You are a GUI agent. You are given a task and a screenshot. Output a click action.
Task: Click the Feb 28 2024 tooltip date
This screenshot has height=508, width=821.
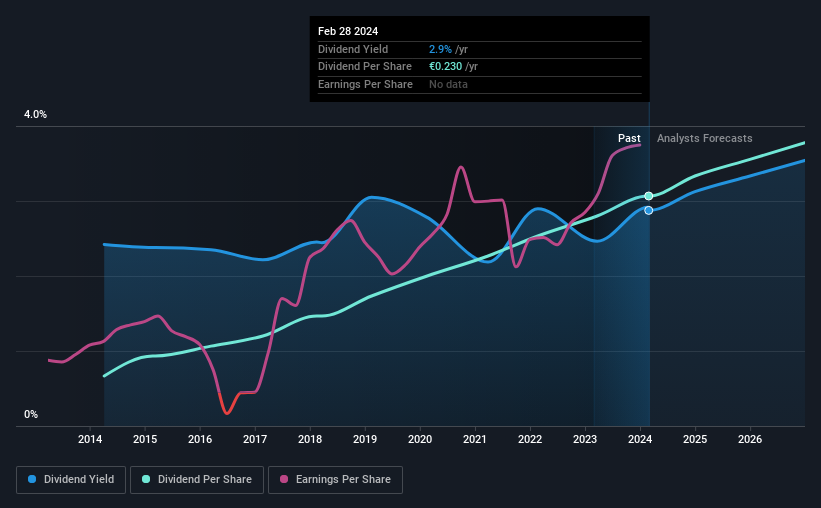coord(348,31)
